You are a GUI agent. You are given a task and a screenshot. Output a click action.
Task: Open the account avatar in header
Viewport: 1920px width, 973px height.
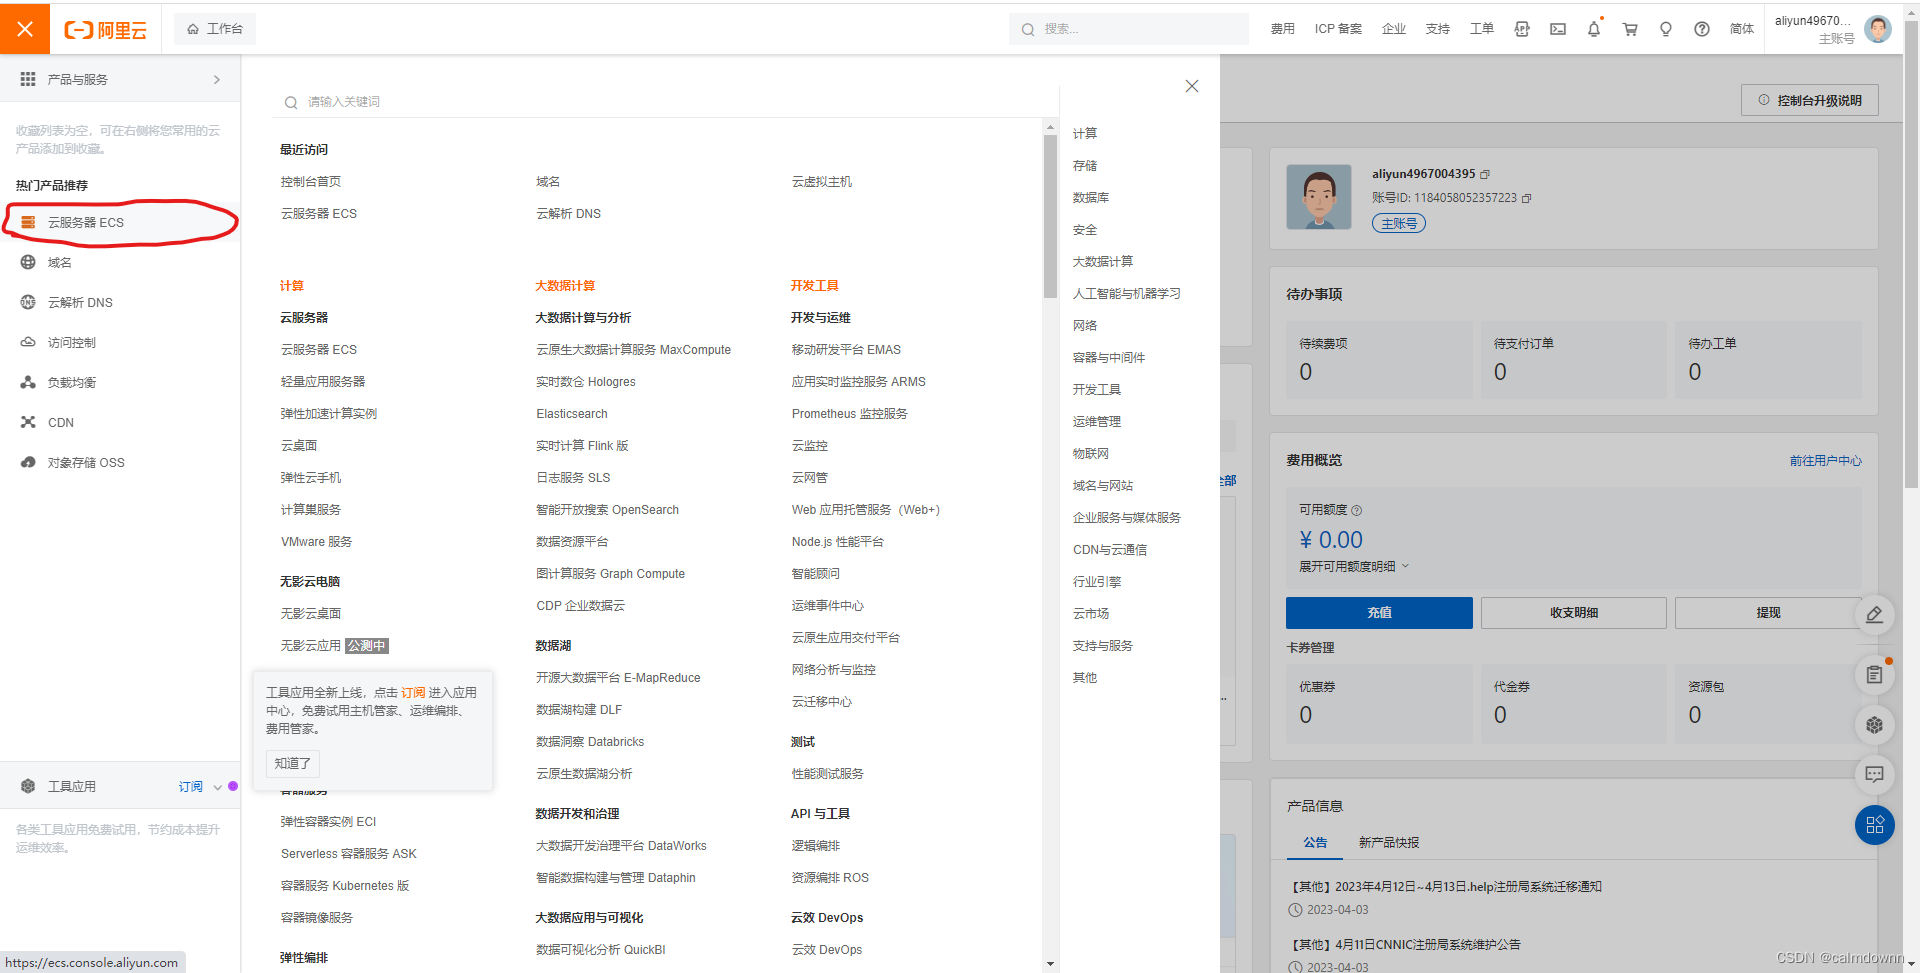point(1878,29)
